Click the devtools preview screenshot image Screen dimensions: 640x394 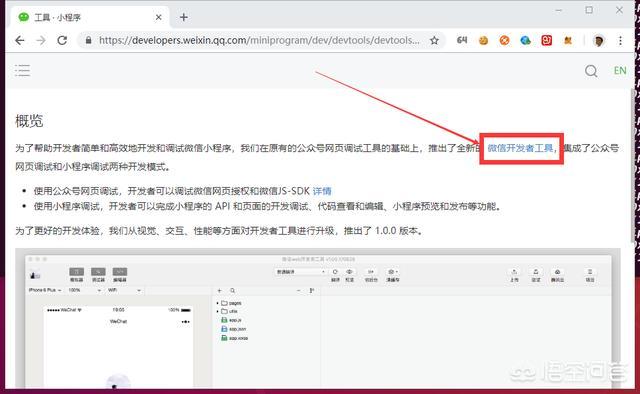pos(318,318)
